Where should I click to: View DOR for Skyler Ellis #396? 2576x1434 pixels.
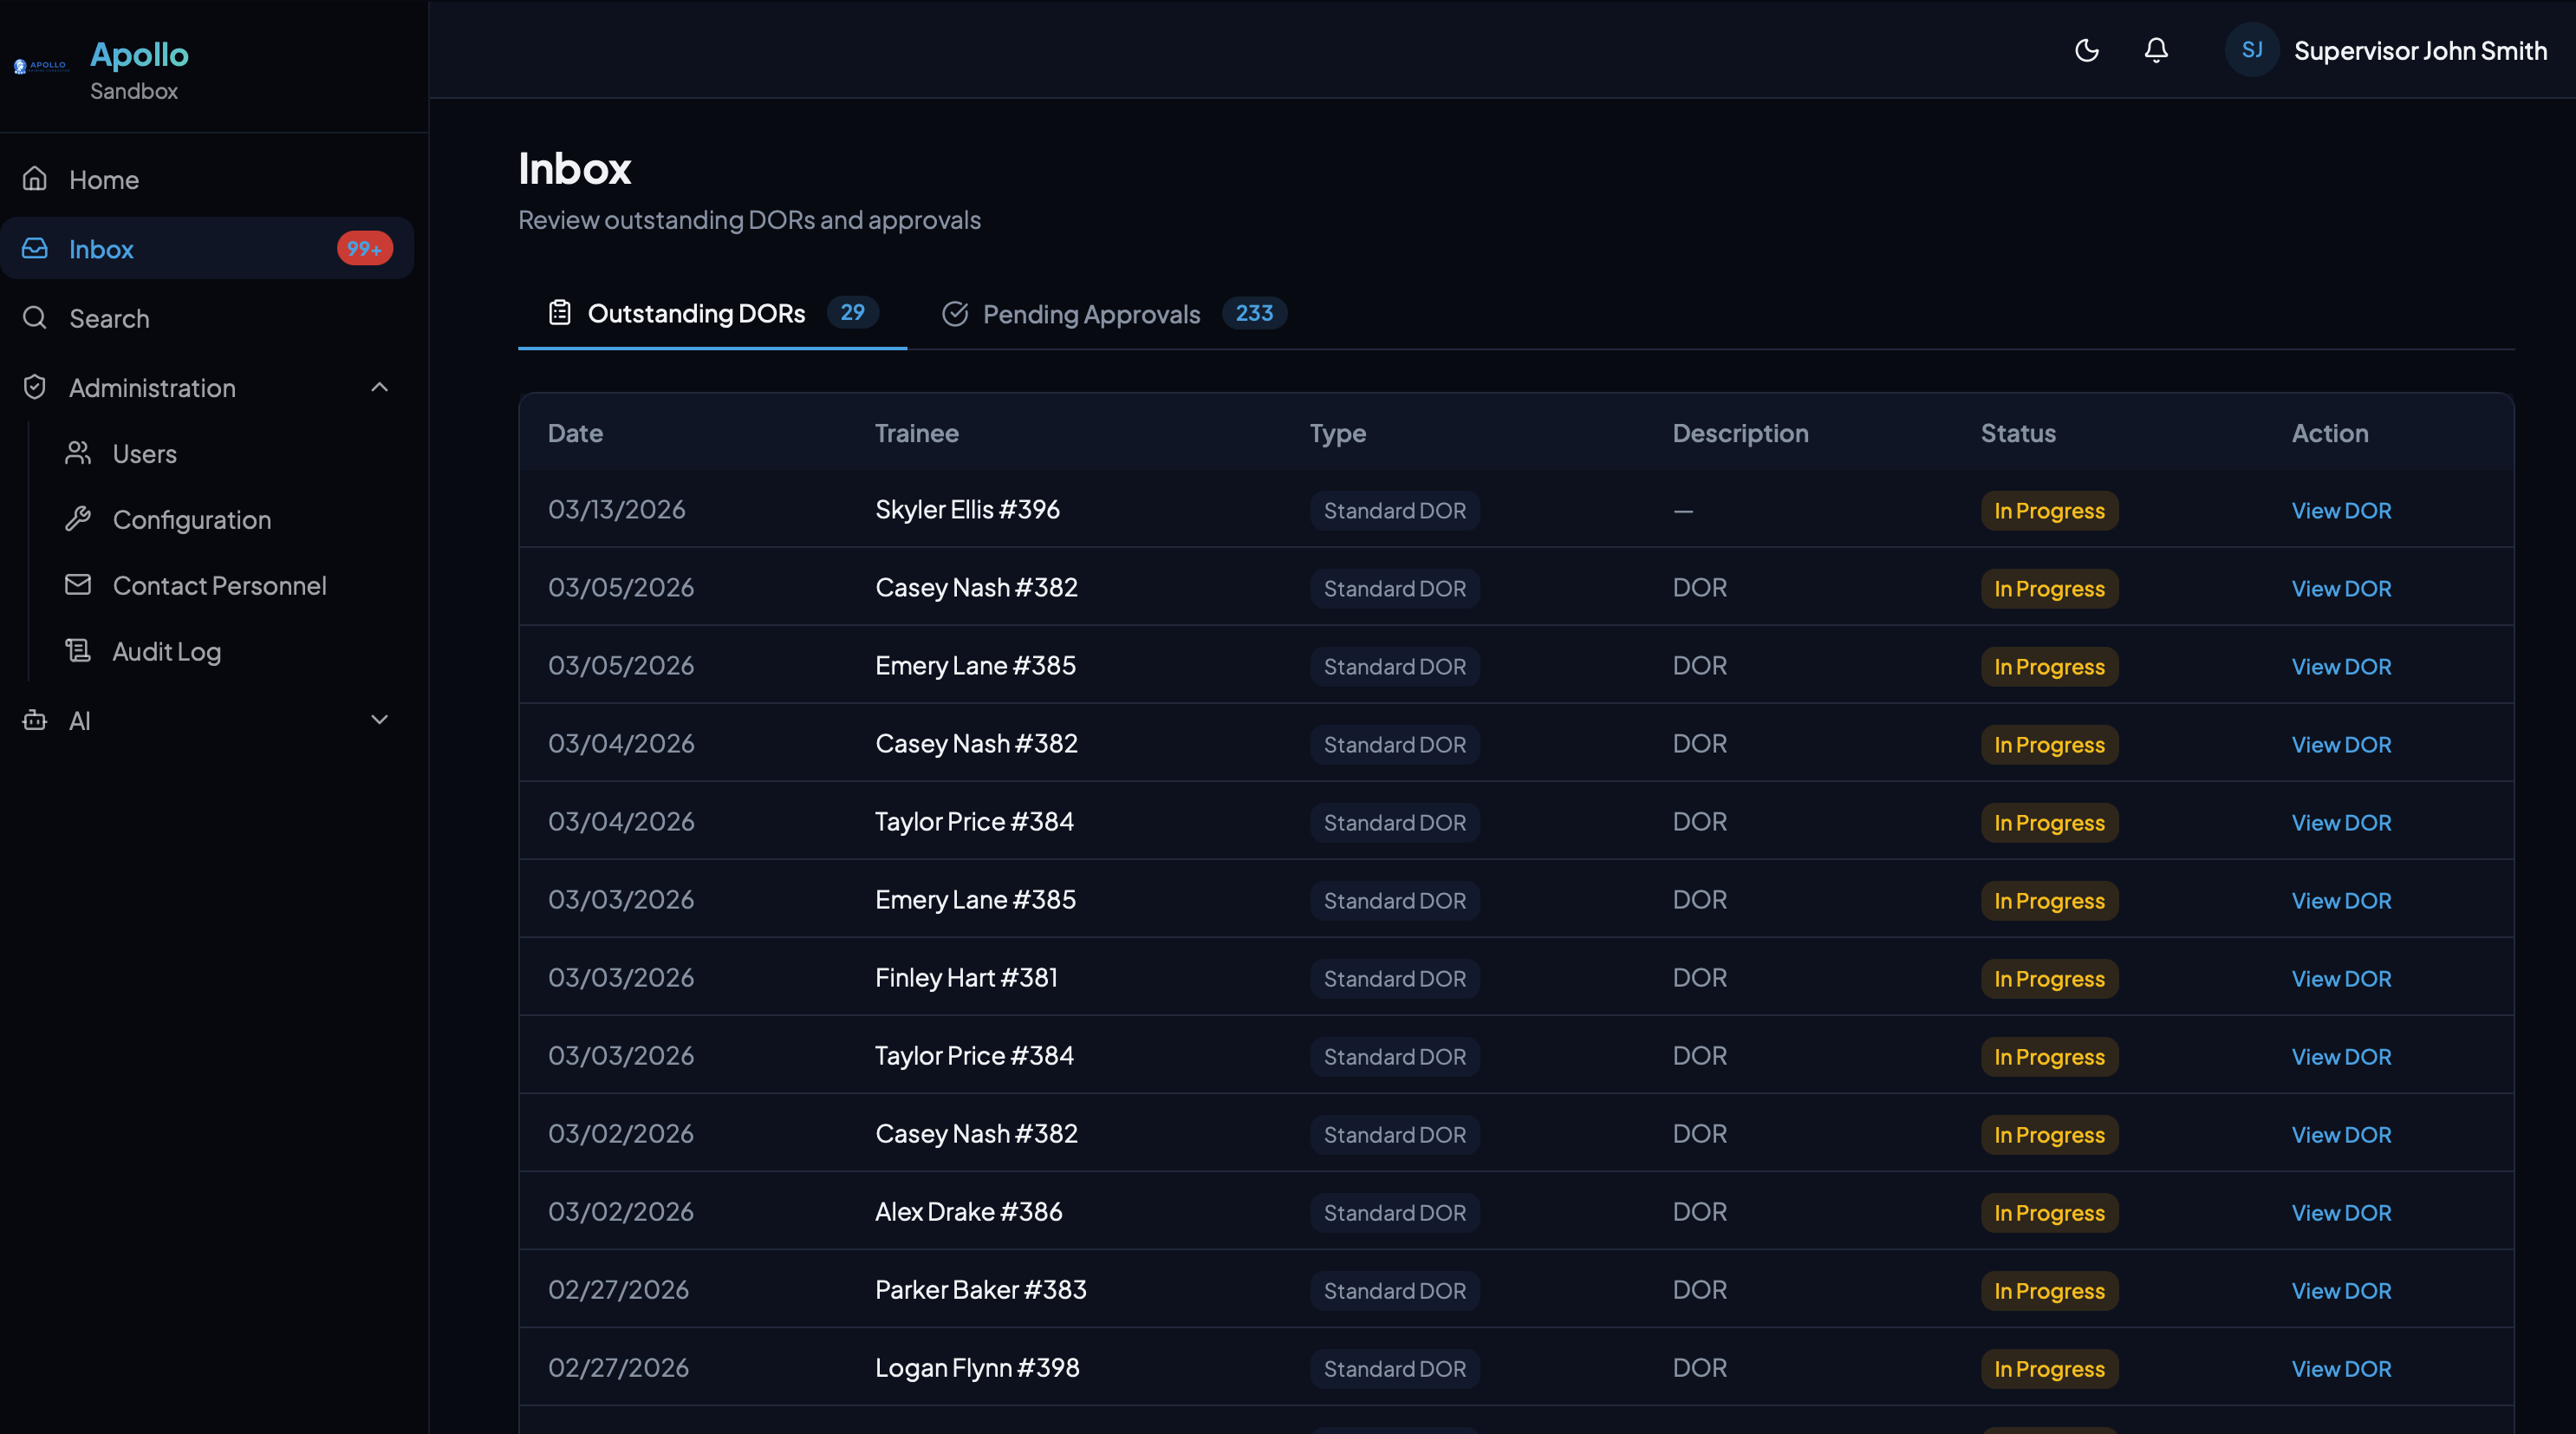click(x=2341, y=510)
